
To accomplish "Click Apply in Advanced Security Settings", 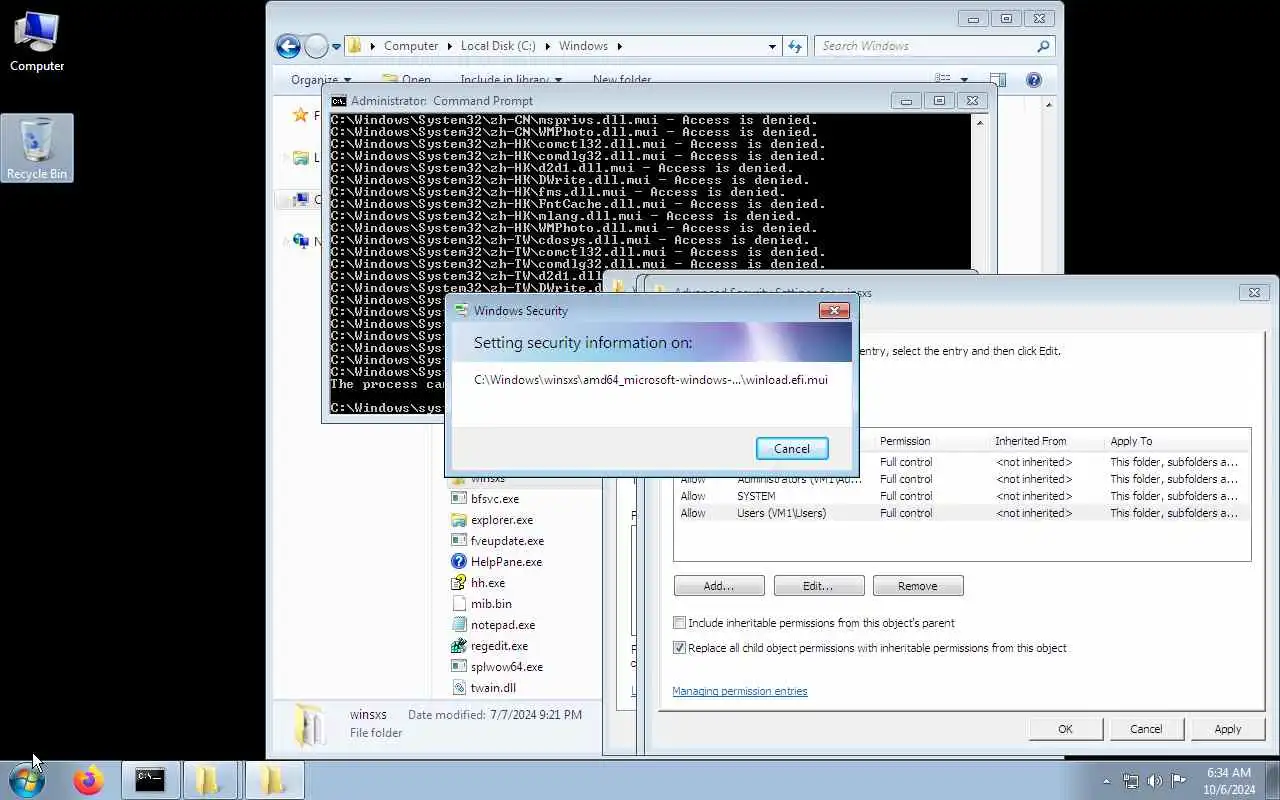I will pos(1228,729).
